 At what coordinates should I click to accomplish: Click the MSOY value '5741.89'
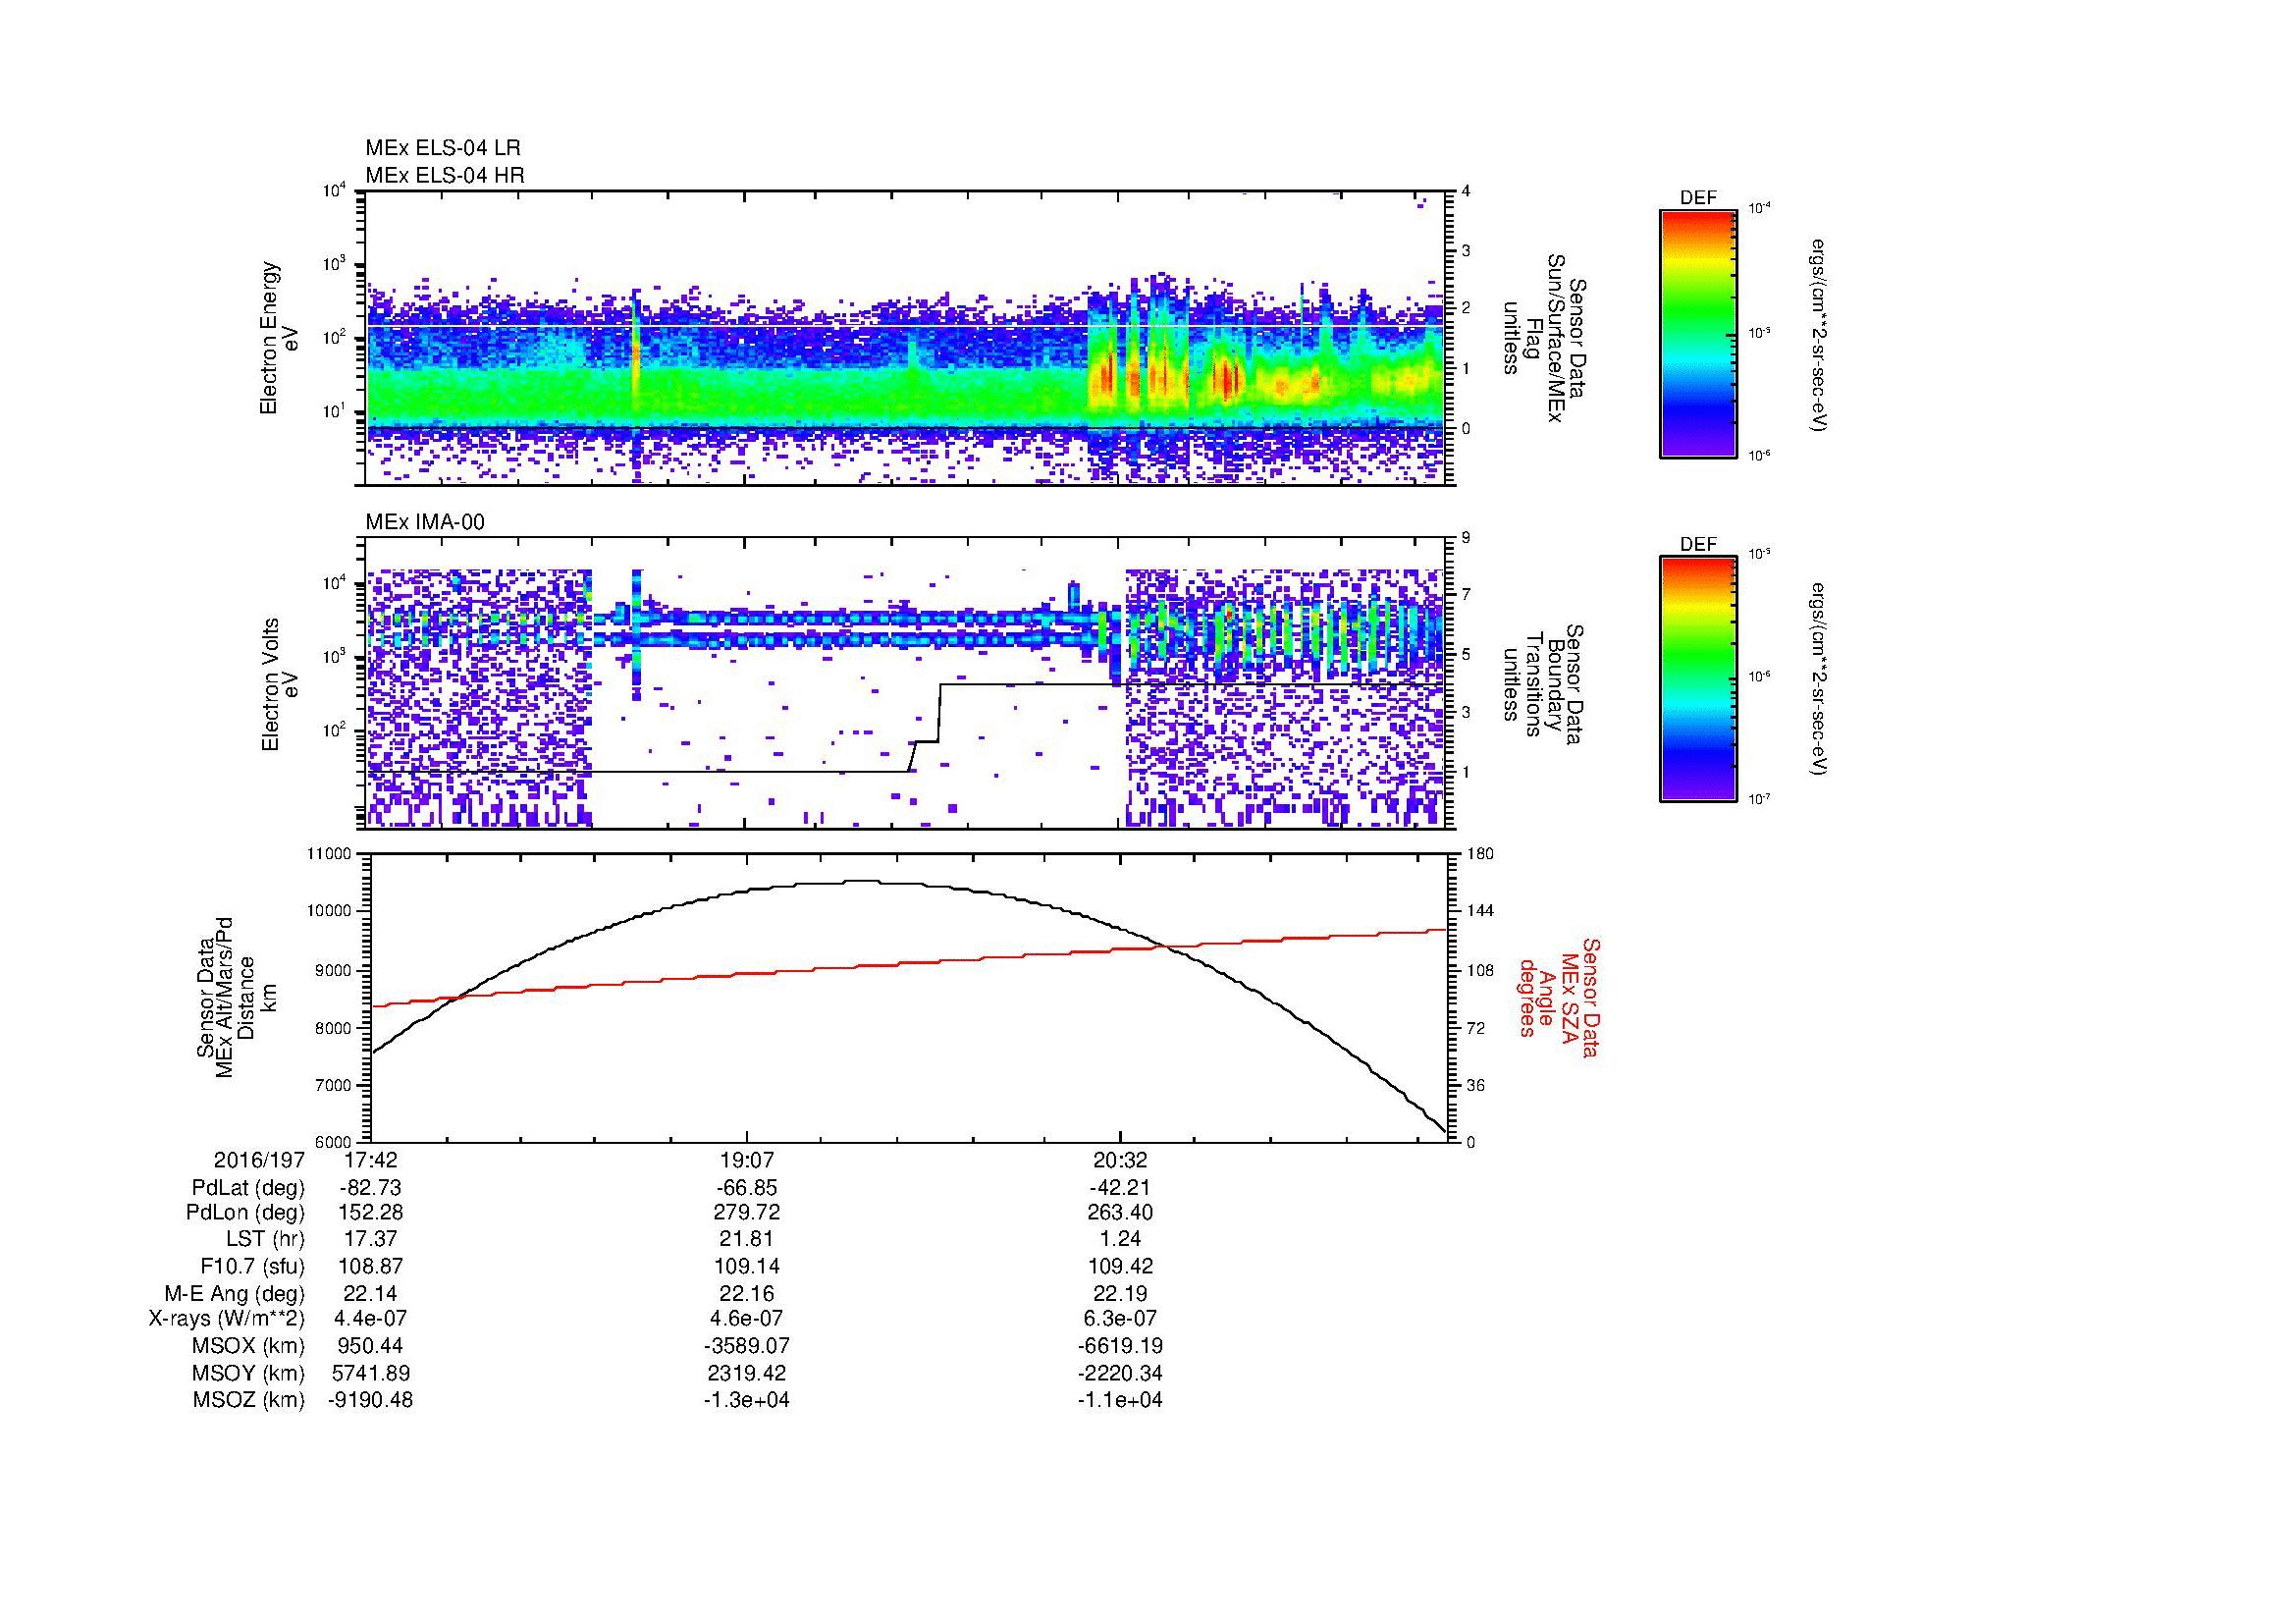(370, 1373)
